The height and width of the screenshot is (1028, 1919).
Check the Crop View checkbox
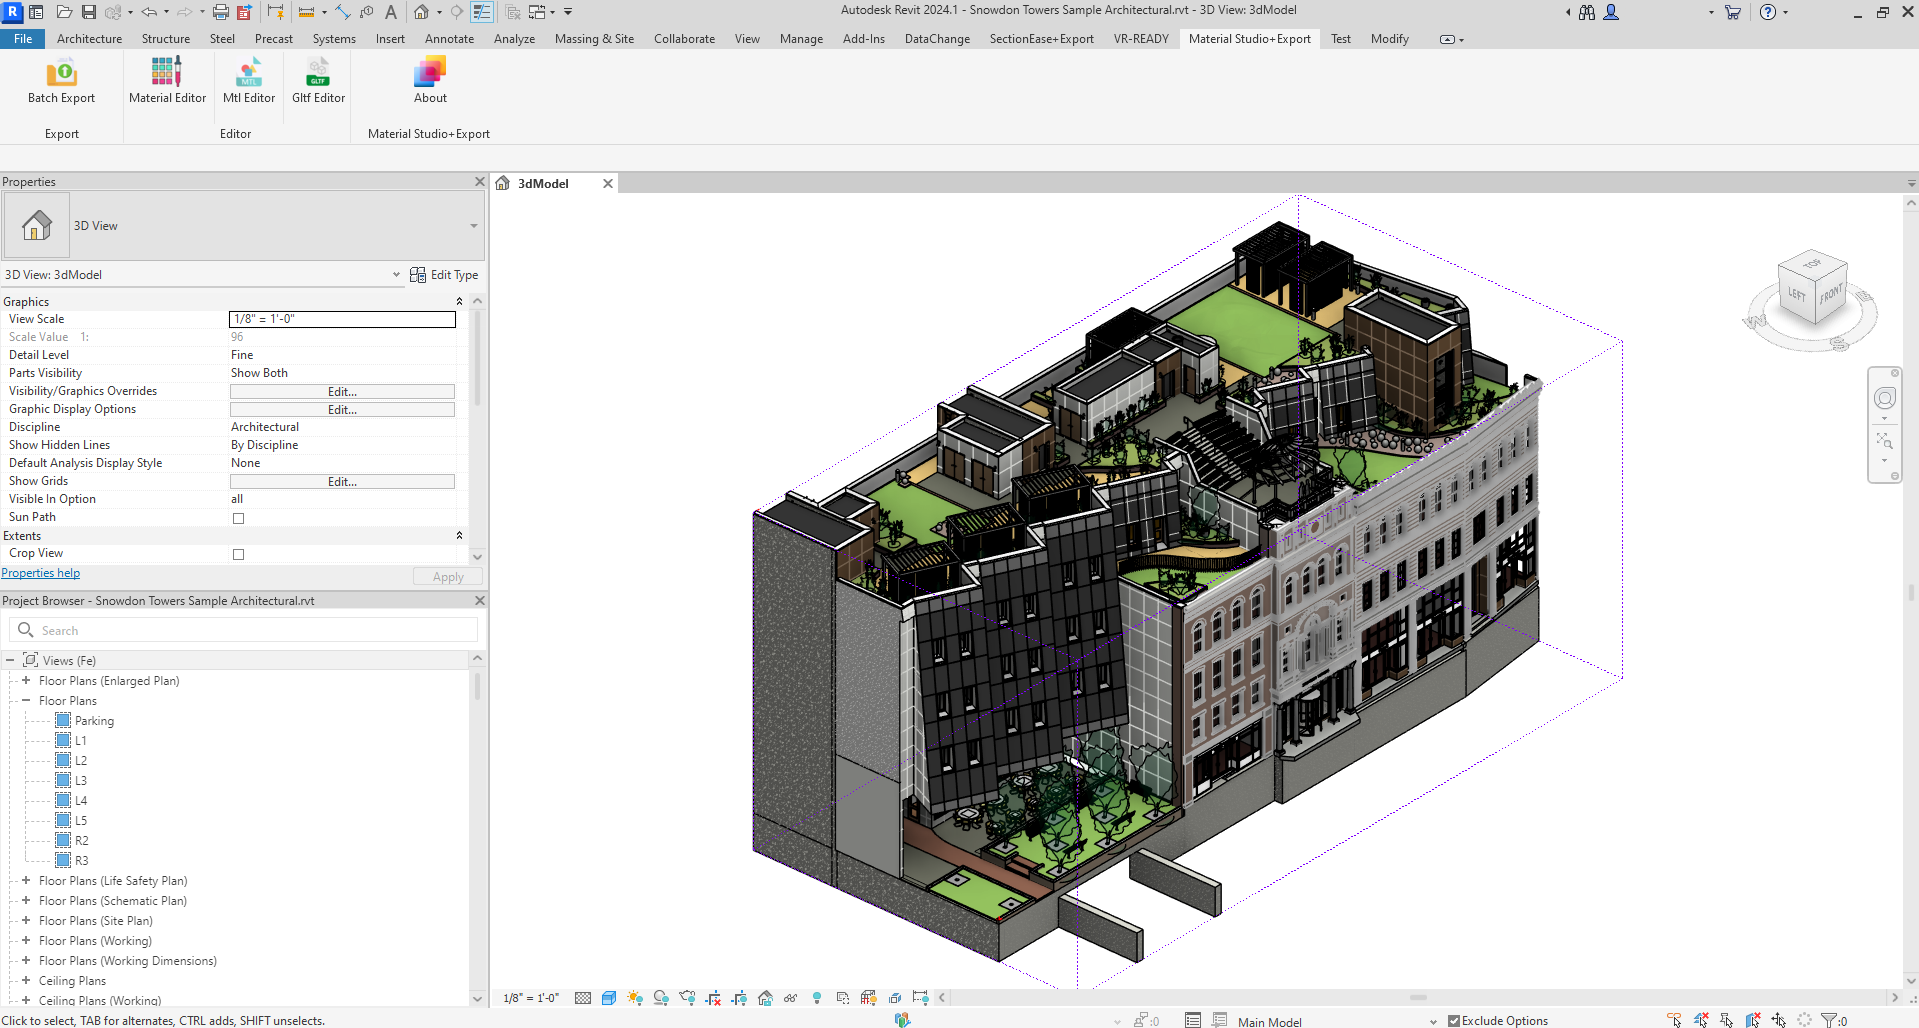point(238,554)
